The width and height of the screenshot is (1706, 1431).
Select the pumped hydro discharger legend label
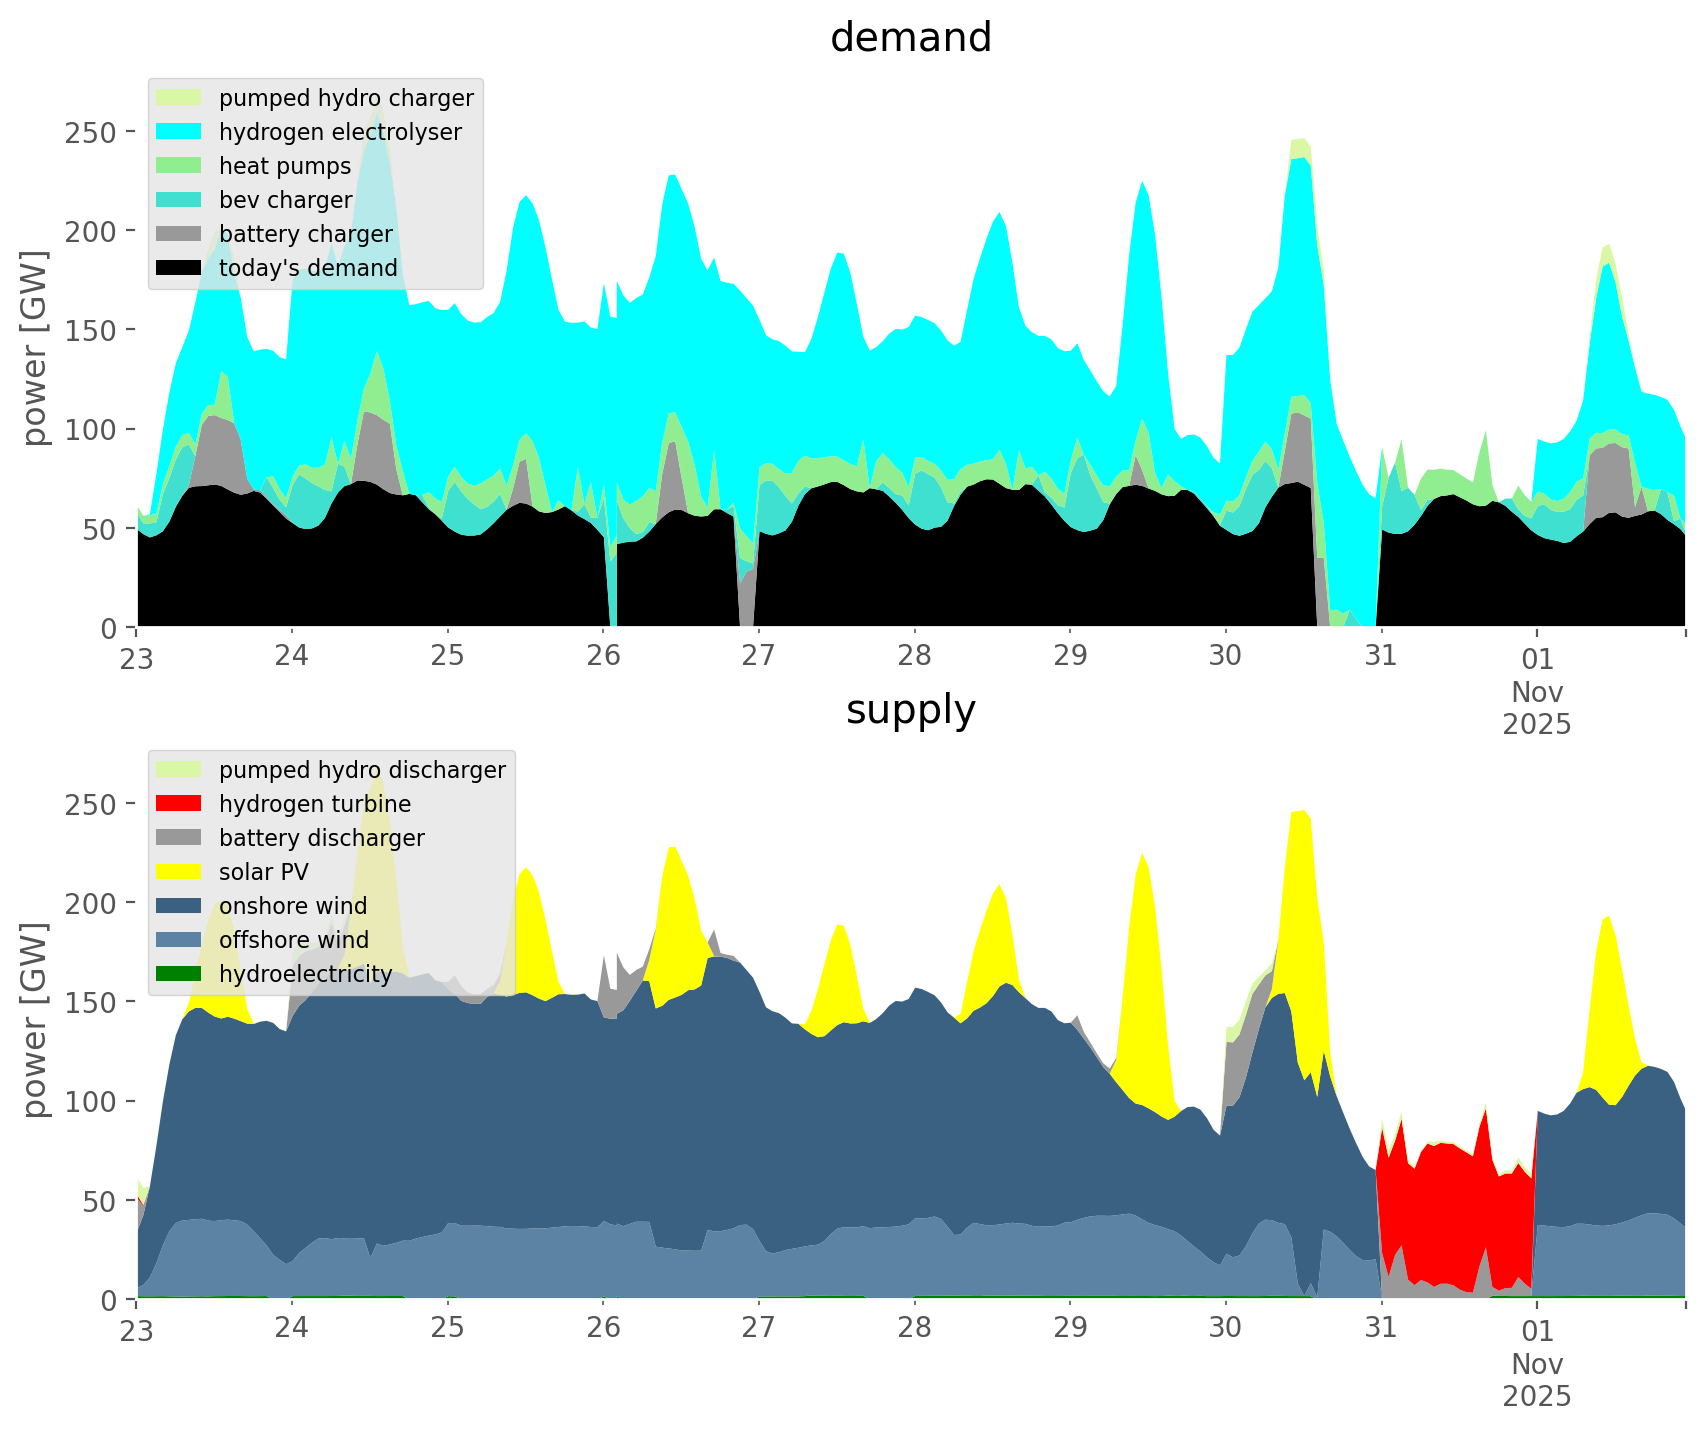pyautogui.click(x=362, y=770)
